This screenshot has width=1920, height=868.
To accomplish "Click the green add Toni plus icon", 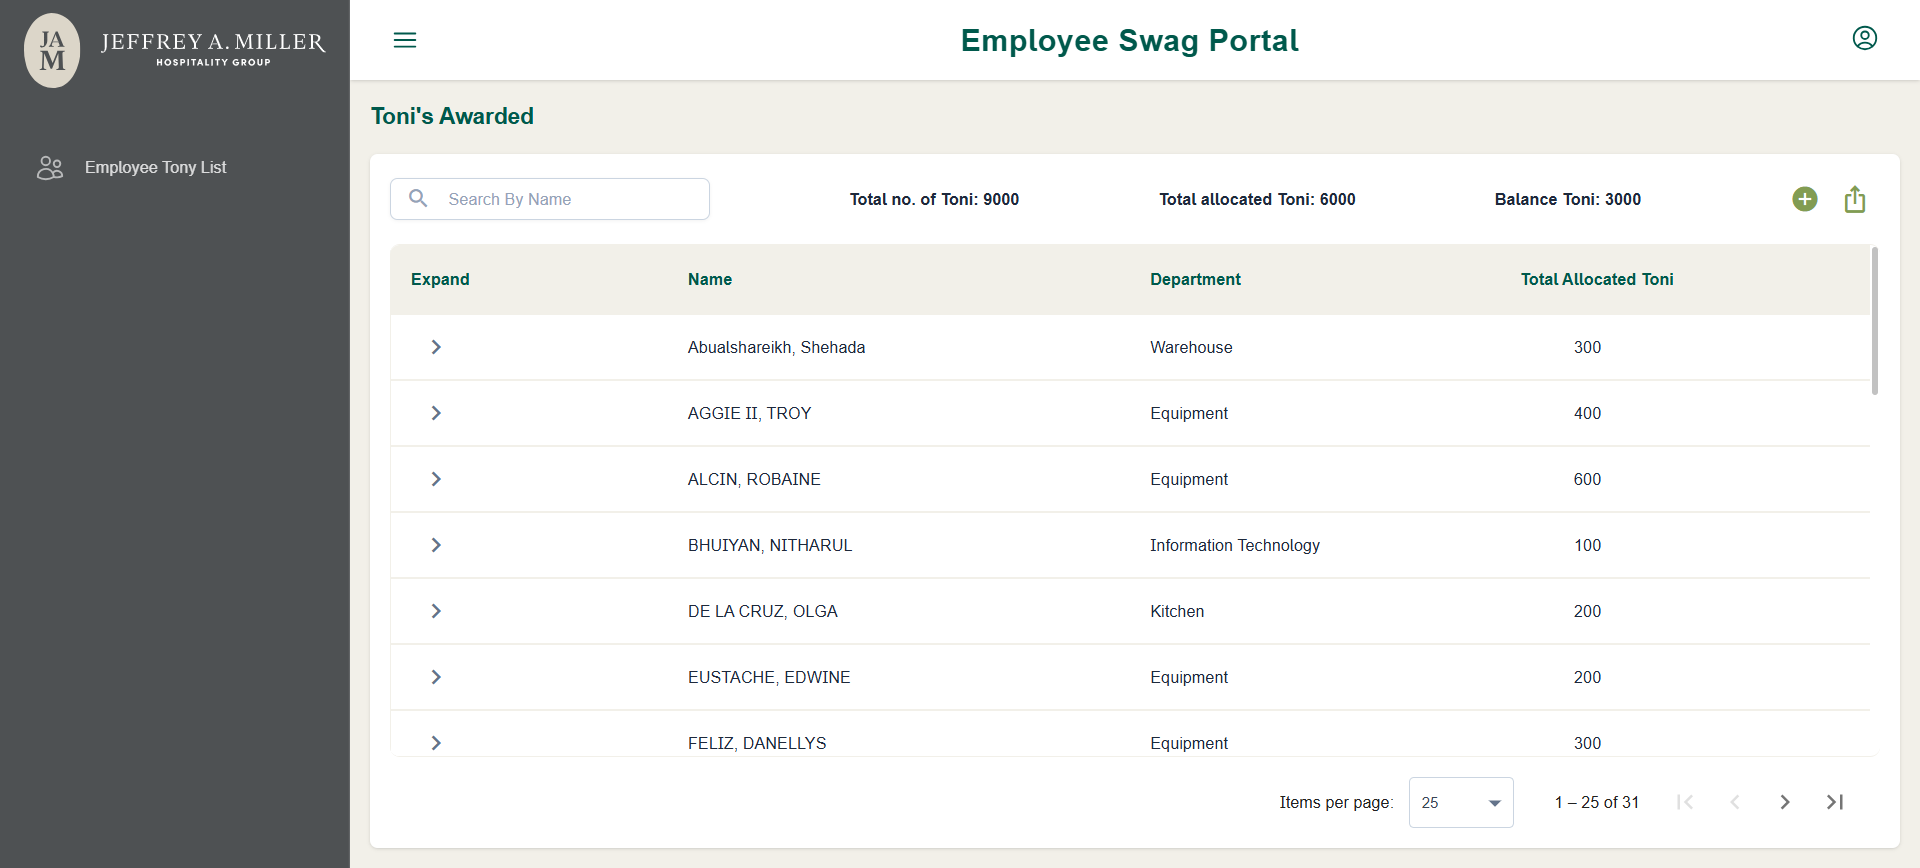I will click(x=1805, y=199).
